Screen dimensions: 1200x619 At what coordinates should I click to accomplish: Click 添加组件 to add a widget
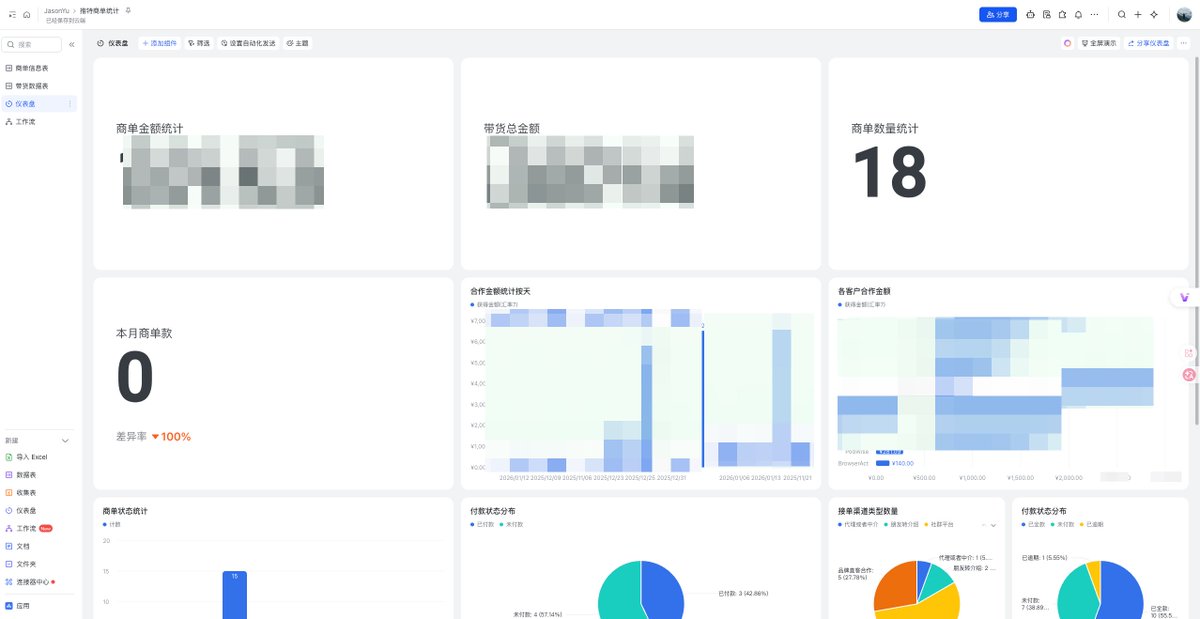(159, 43)
